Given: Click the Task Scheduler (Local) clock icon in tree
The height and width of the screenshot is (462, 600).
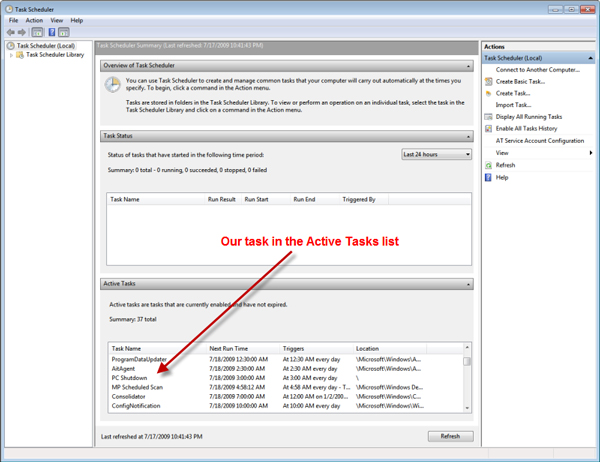Looking at the screenshot, I should (x=11, y=46).
